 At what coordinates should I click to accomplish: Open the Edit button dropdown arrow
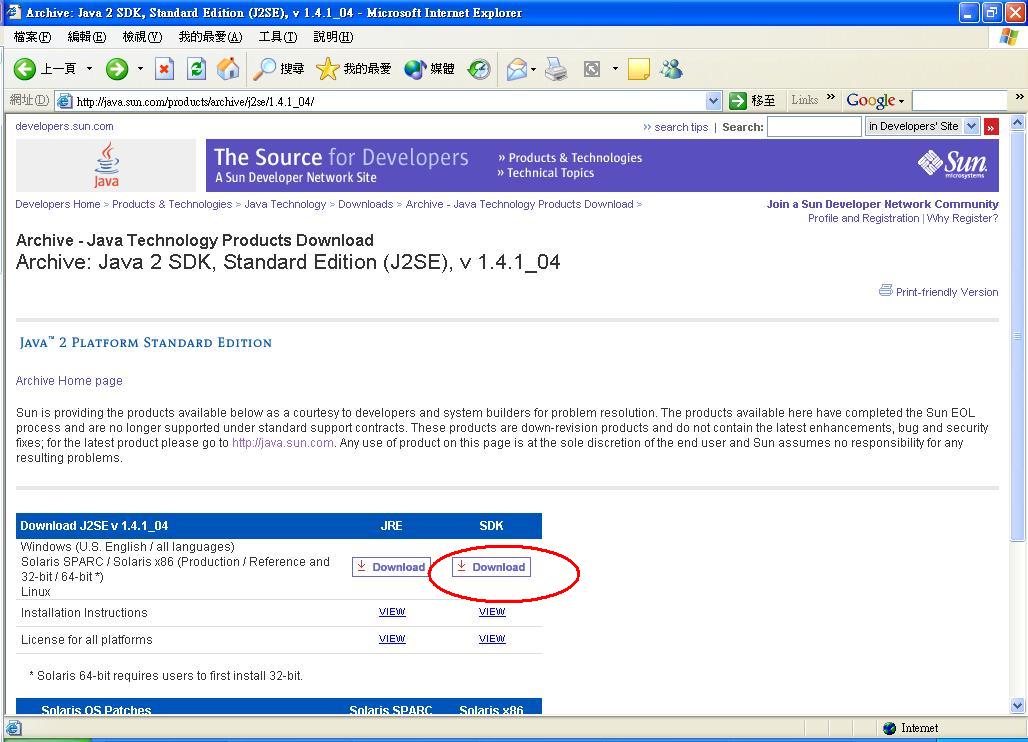coord(615,69)
